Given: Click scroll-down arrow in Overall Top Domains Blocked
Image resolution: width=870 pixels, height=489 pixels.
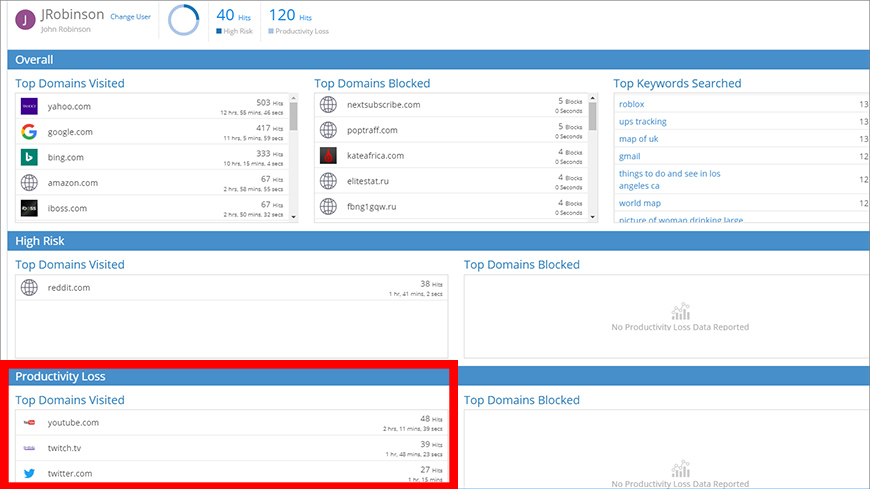Looking at the screenshot, I should pyautogui.click(x=593, y=217).
